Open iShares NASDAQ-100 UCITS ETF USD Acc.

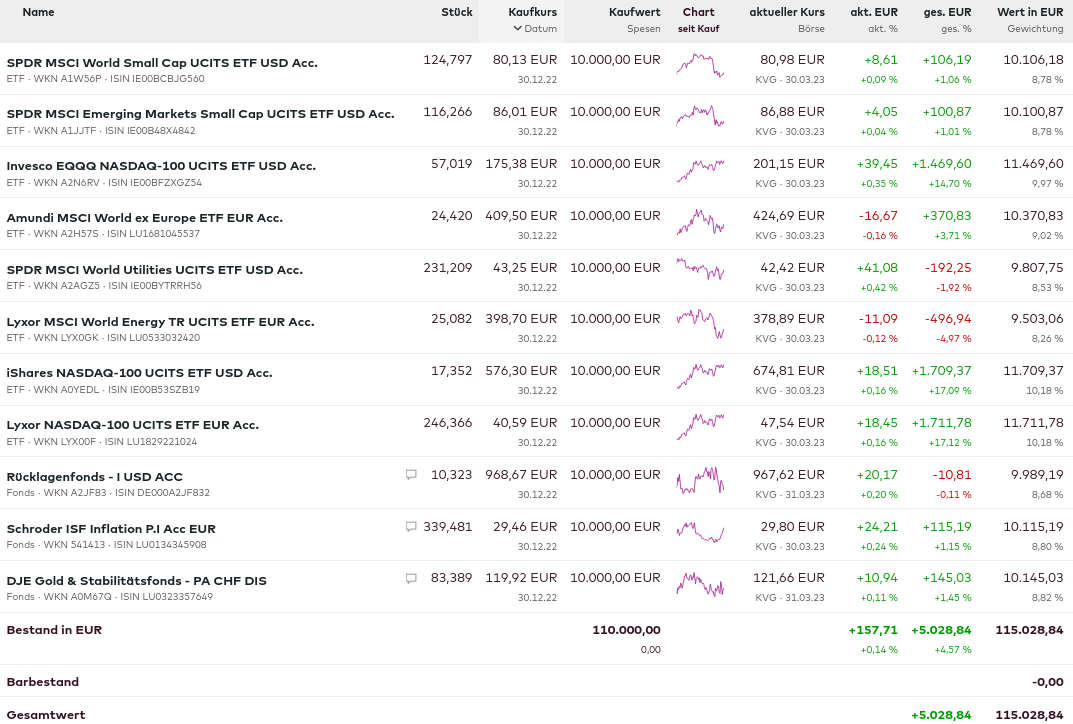139,373
